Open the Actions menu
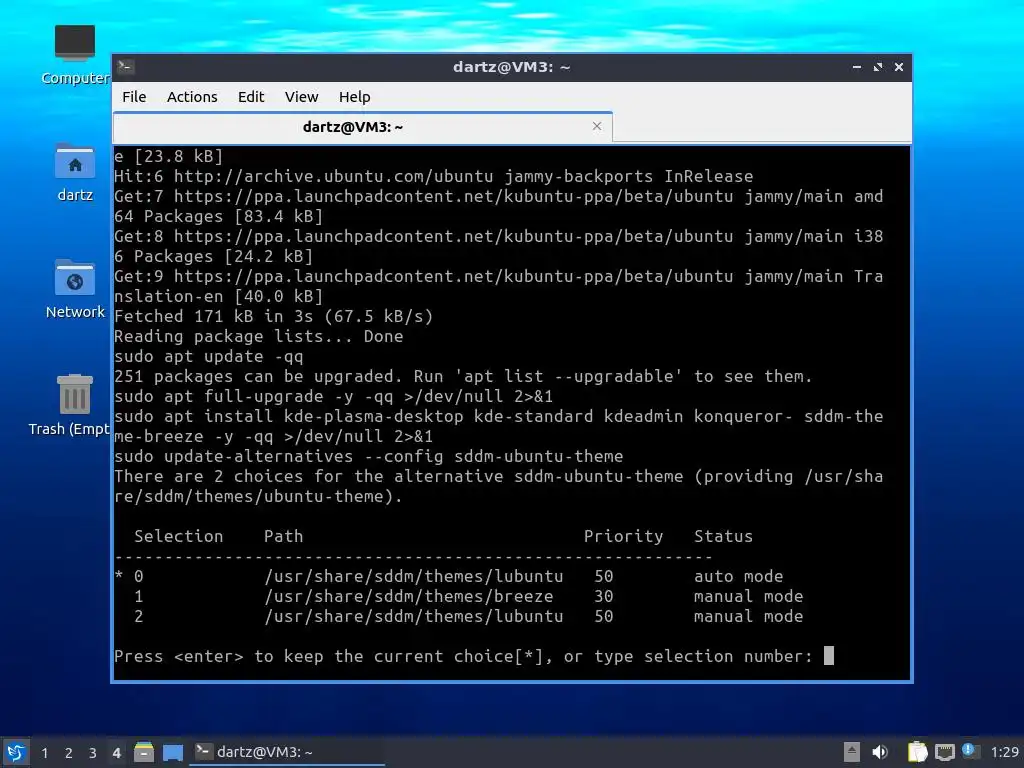 (x=192, y=97)
